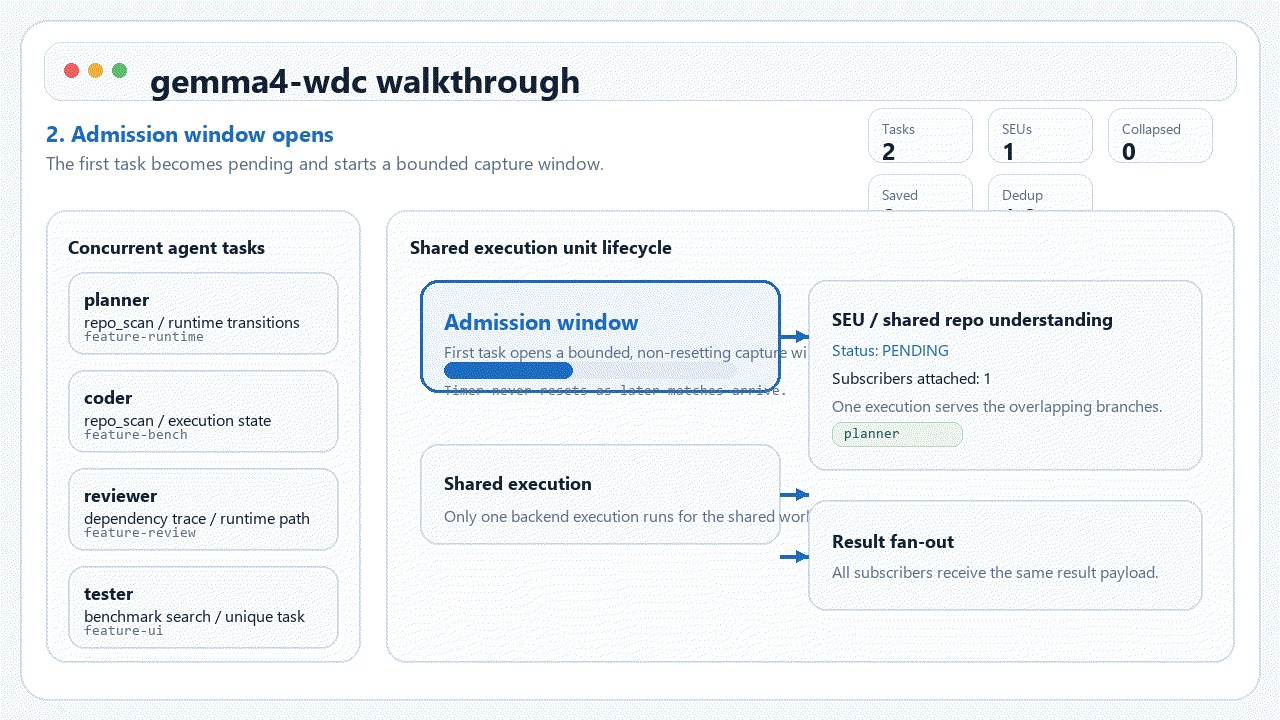Switch to the tester task card

point(203,607)
